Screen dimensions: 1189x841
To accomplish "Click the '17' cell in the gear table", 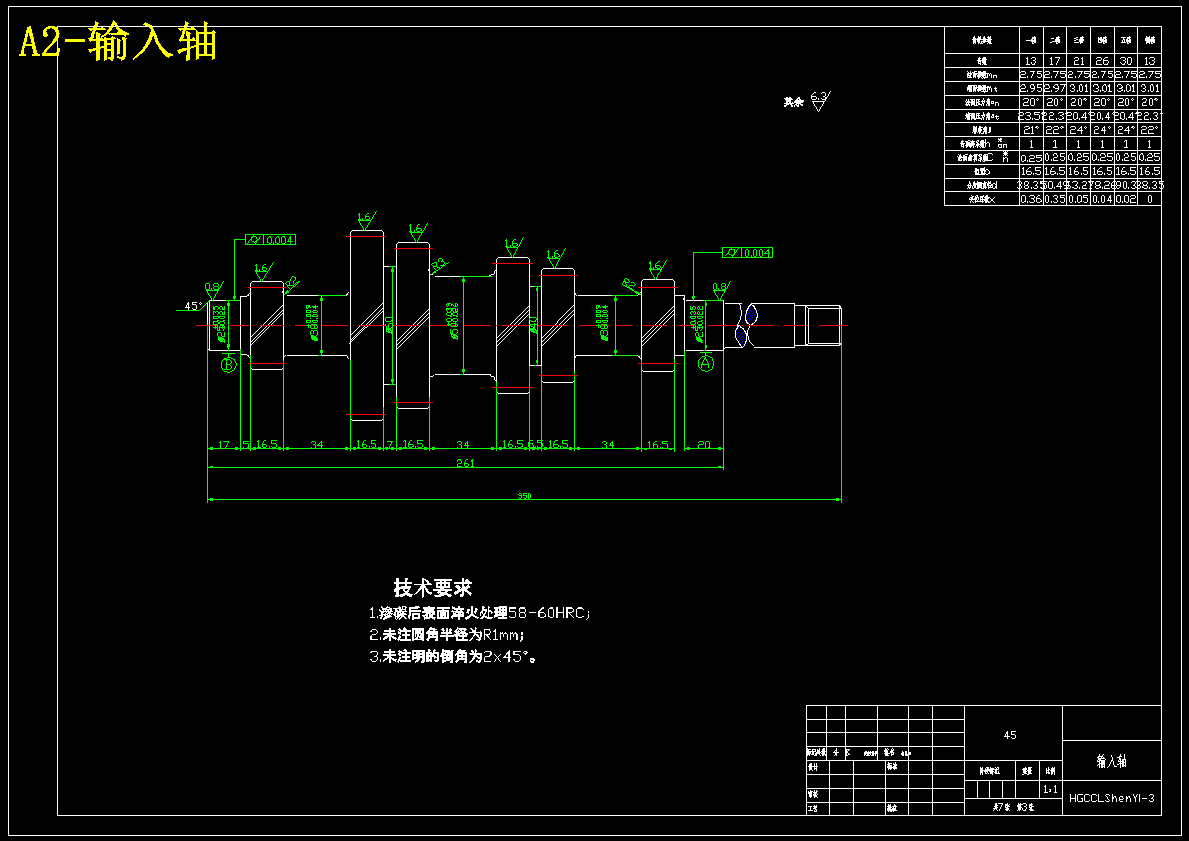I will [x=1055, y=61].
